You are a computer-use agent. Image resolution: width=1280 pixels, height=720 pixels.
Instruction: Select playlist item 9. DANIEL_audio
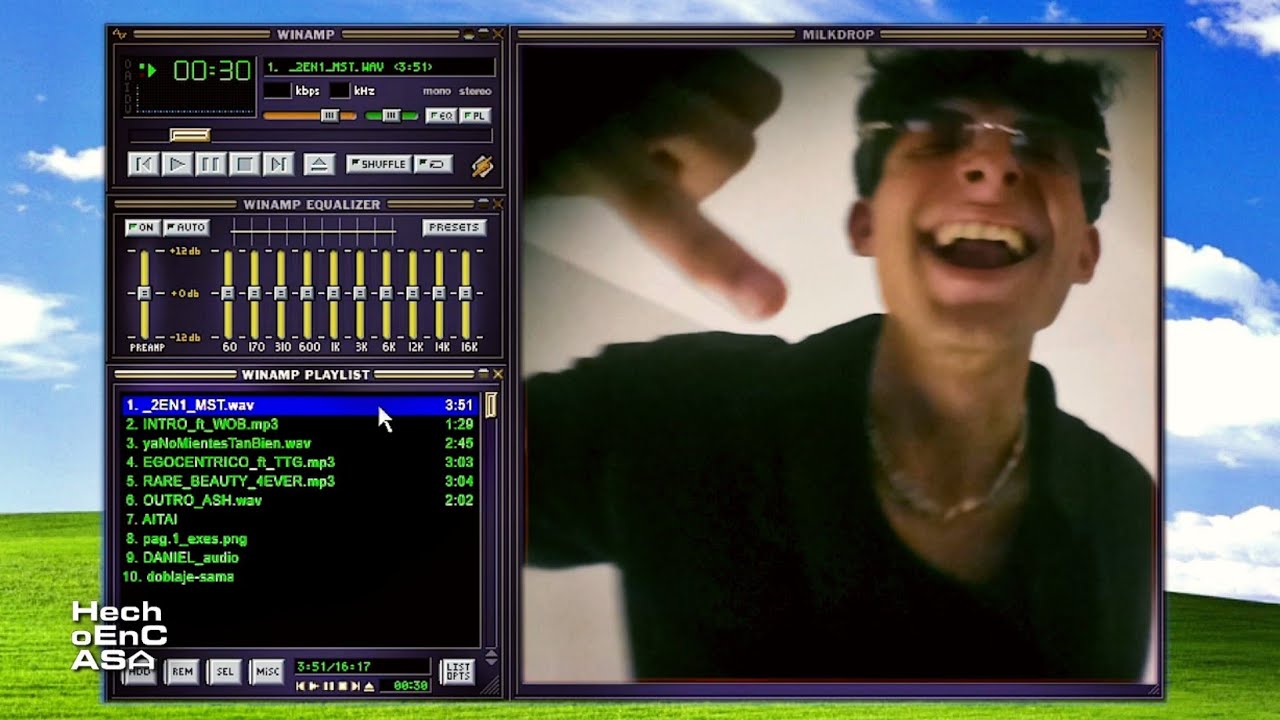point(301,557)
